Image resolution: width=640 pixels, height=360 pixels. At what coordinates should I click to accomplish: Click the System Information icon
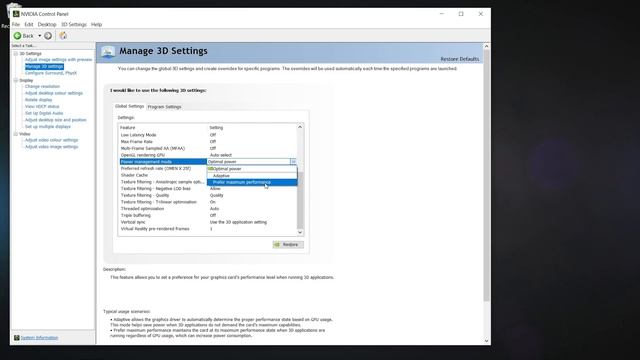tap(17, 338)
